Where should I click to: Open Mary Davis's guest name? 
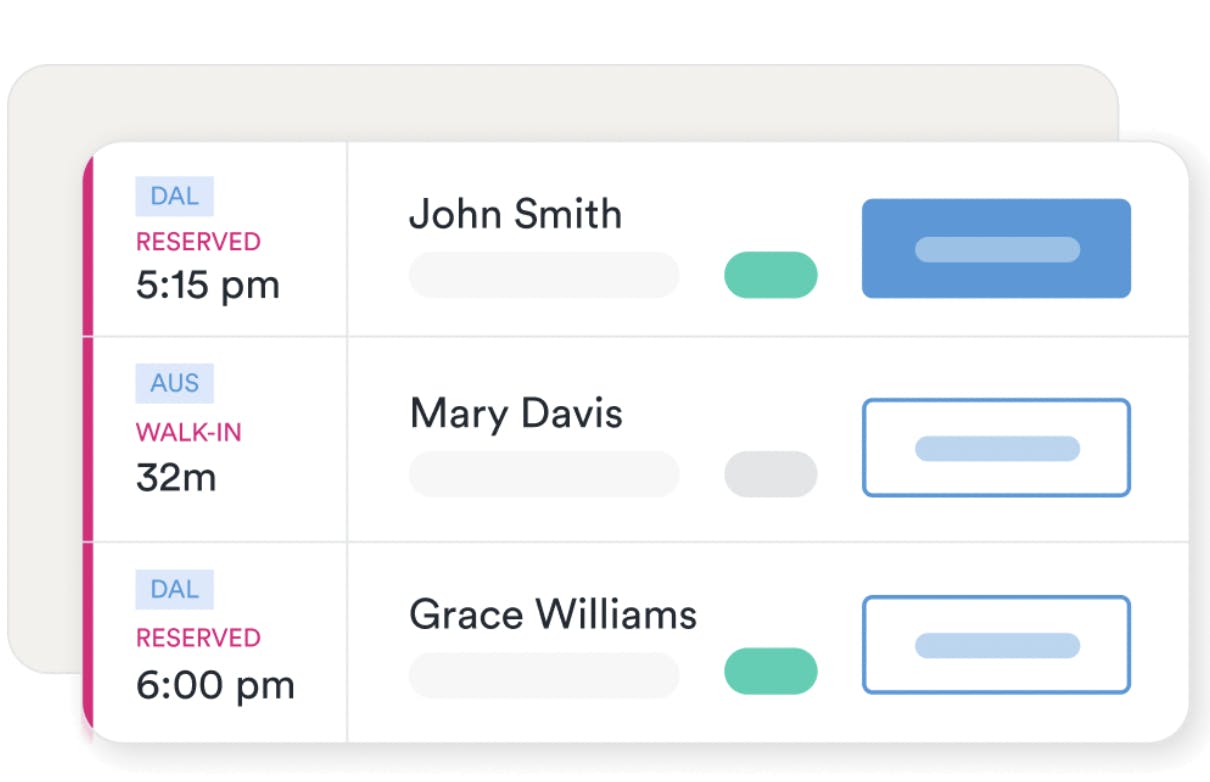tap(516, 413)
